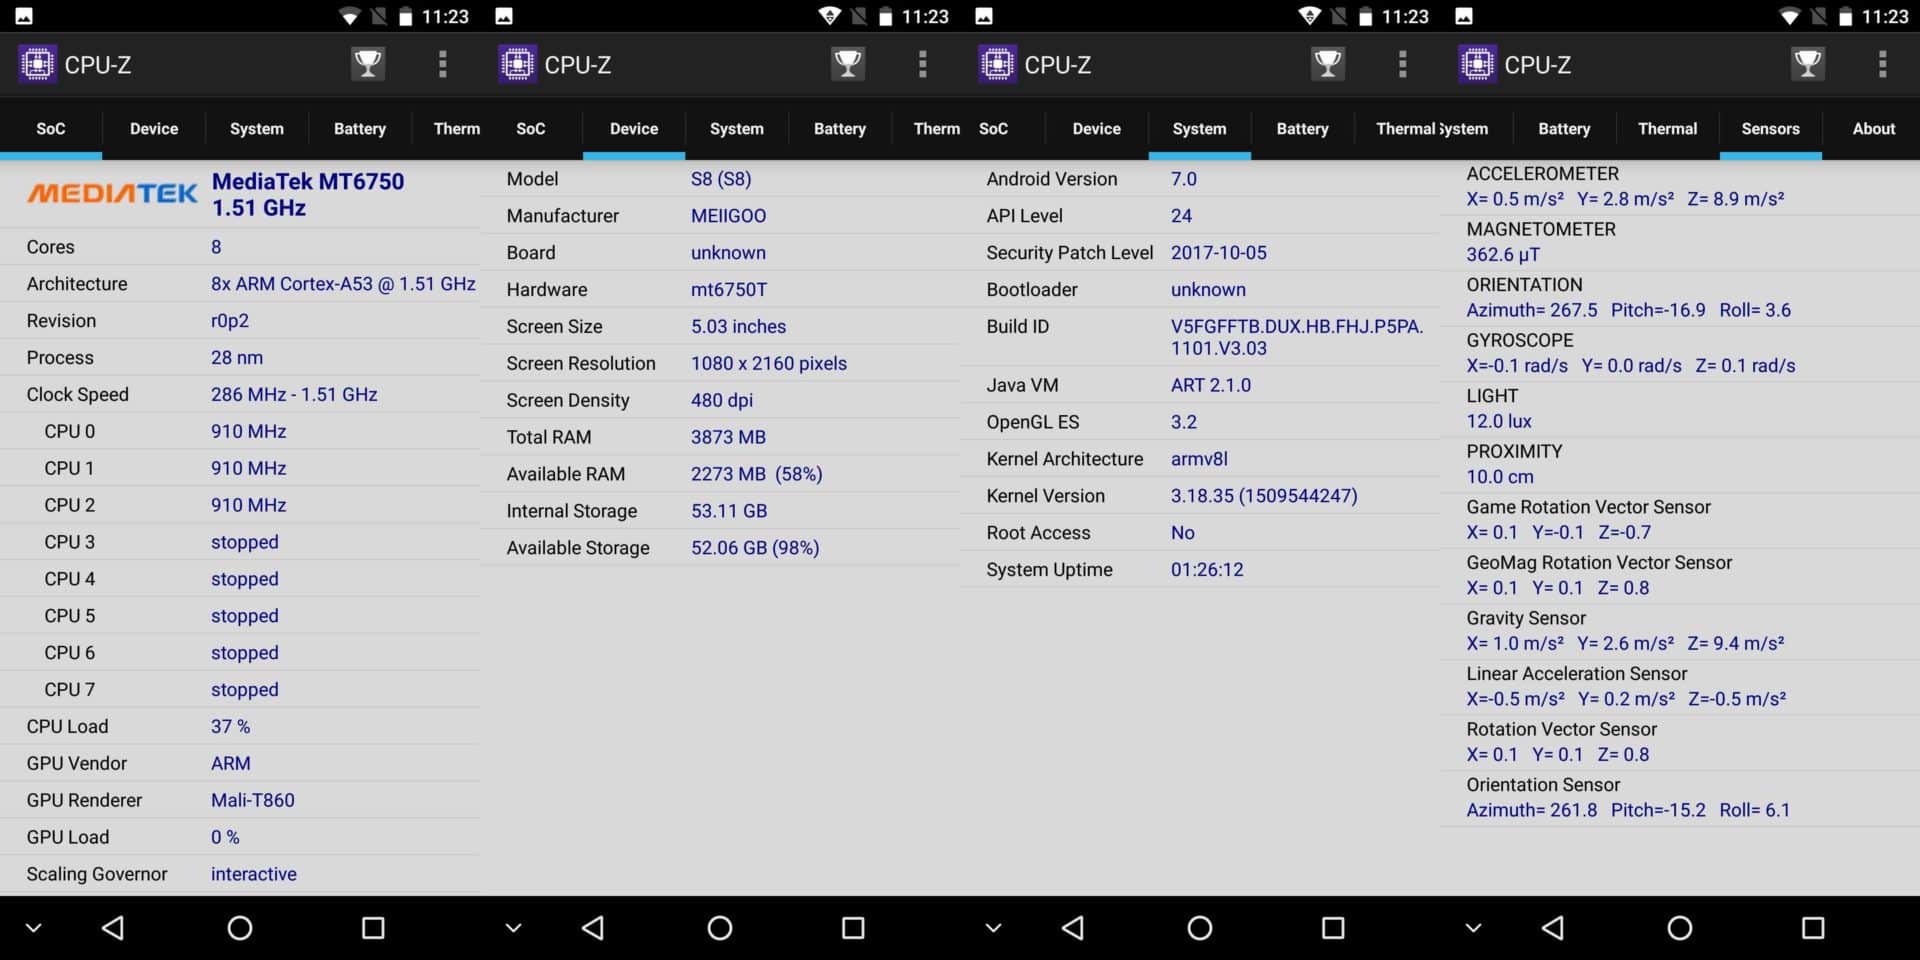
Task: Open the overflow menu on the Device screen
Action: 922,64
